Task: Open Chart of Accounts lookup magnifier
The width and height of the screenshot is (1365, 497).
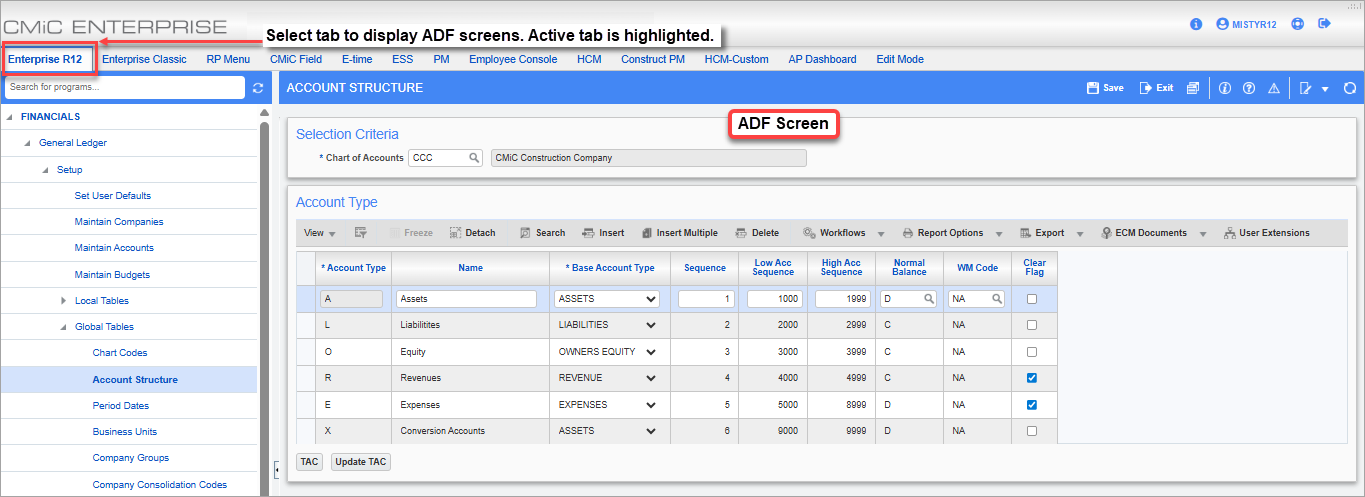Action: 474,158
